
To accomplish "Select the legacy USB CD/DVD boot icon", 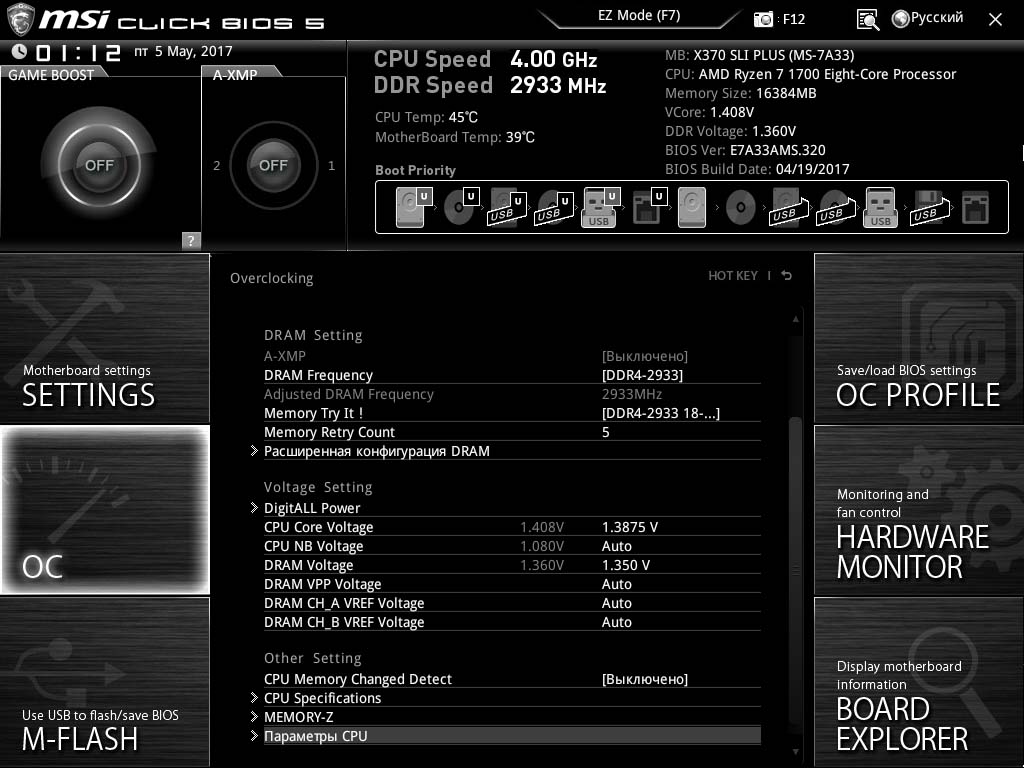I will (x=835, y=207).
